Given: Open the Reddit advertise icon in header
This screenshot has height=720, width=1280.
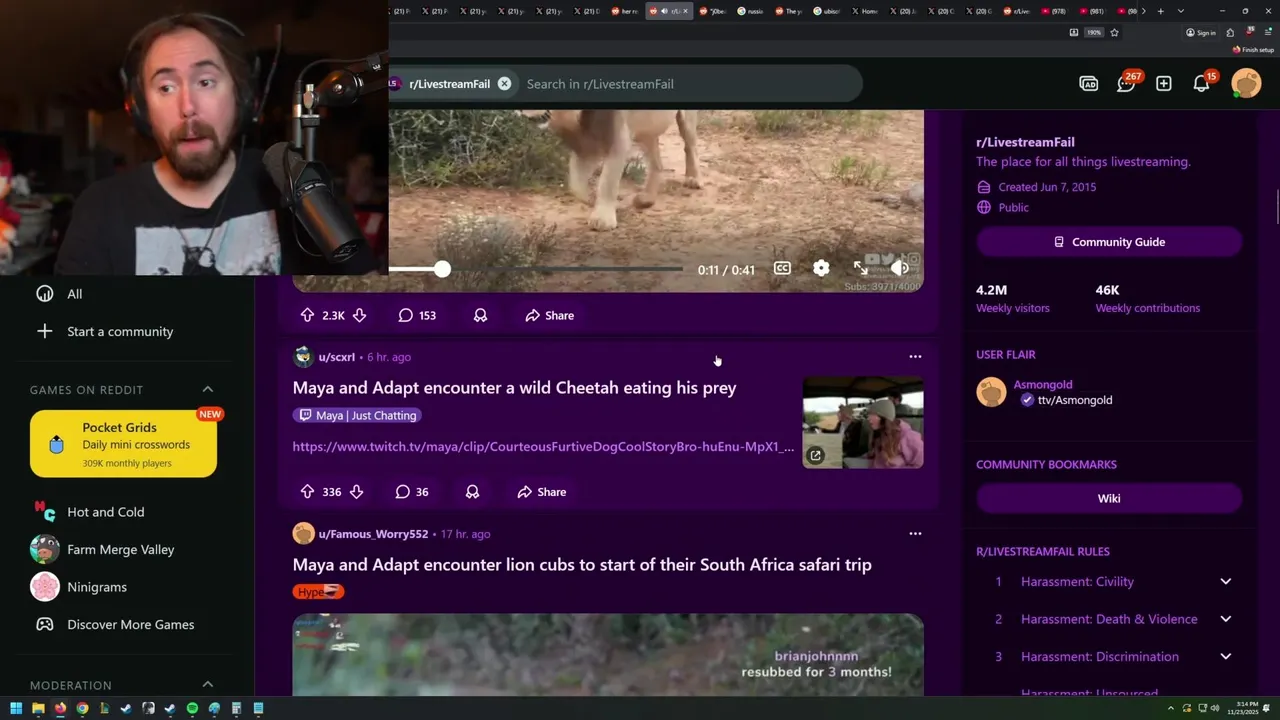Looking at the screenshot, I should pos(1089,84).
